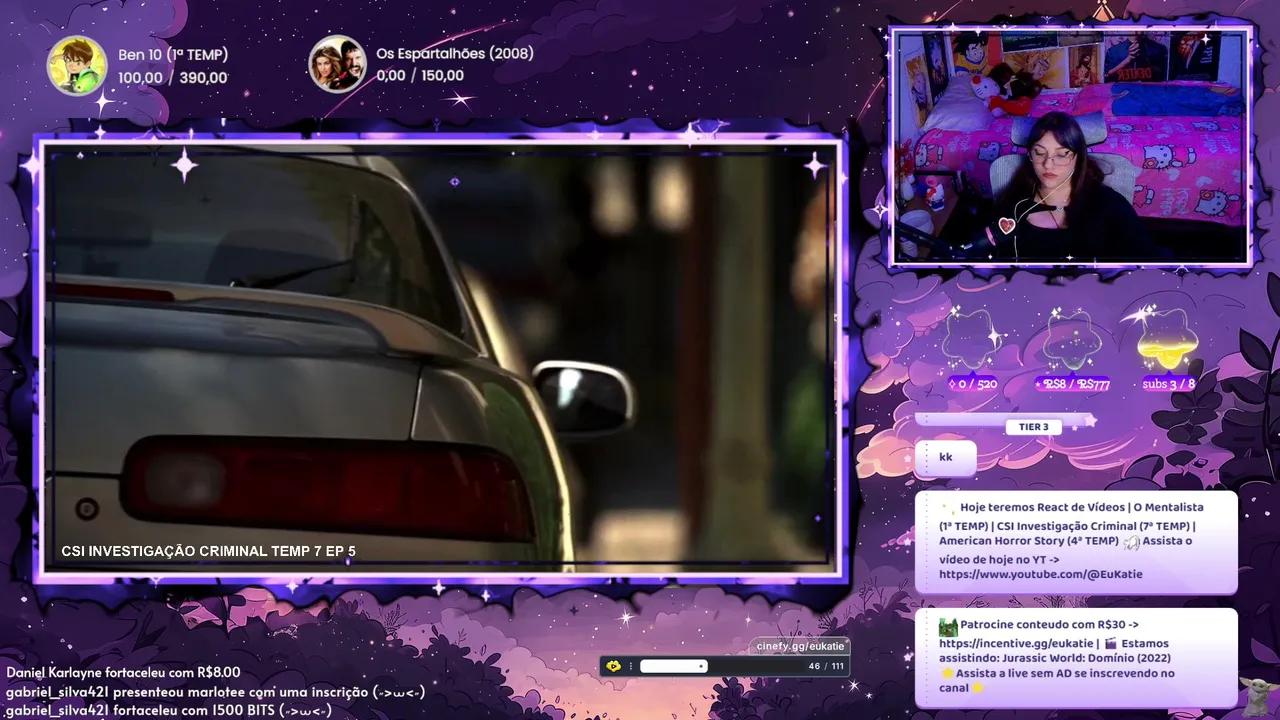Open the incentive.gg/eukatie link
The width and height of the screenshot is (1280, 720).
[x=1015, y=643]
